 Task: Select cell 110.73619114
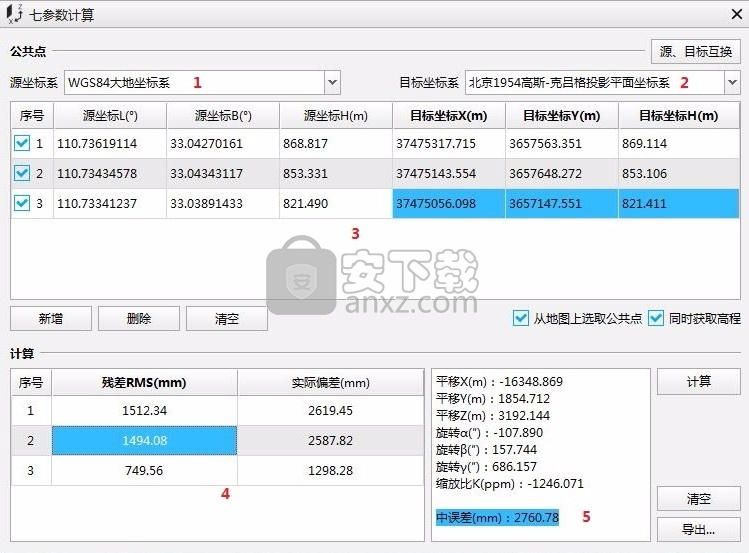pos(110,143)
